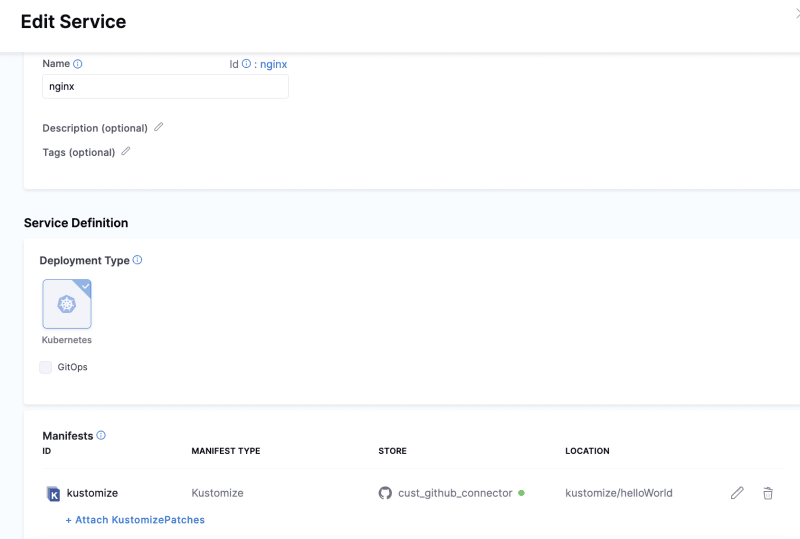Click the MANIFEST TYPE column header
Screen dimensions: 800x539
click(226, 451)
